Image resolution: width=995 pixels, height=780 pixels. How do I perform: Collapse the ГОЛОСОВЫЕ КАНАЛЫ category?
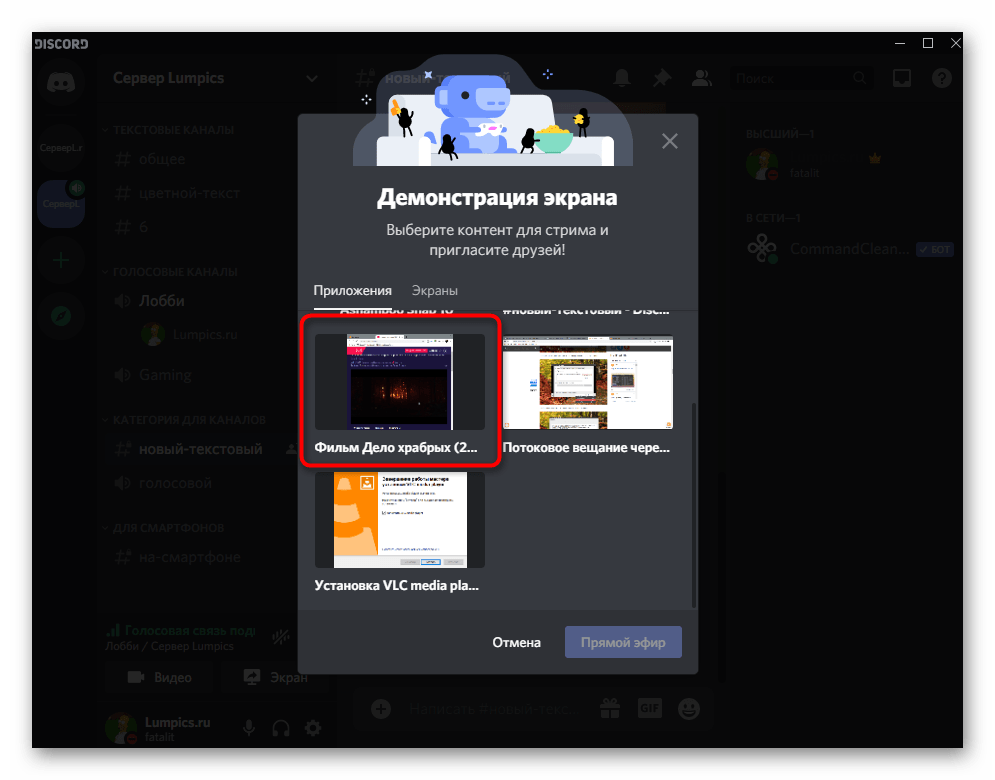[174, 272]
